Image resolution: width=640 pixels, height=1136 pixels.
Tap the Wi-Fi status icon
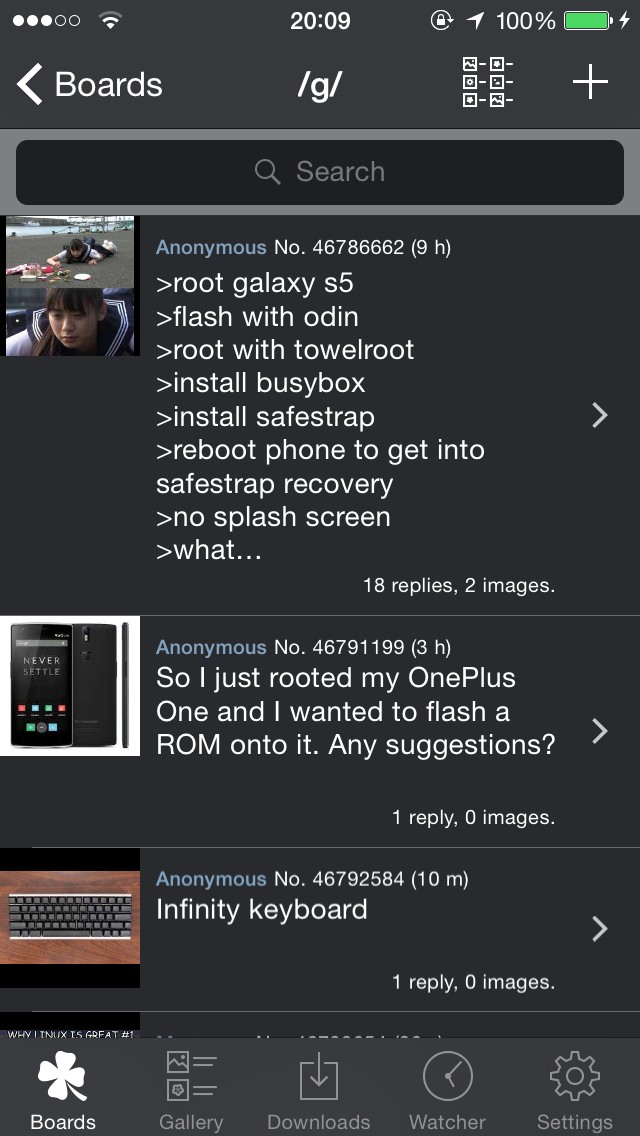coord(110,20)
